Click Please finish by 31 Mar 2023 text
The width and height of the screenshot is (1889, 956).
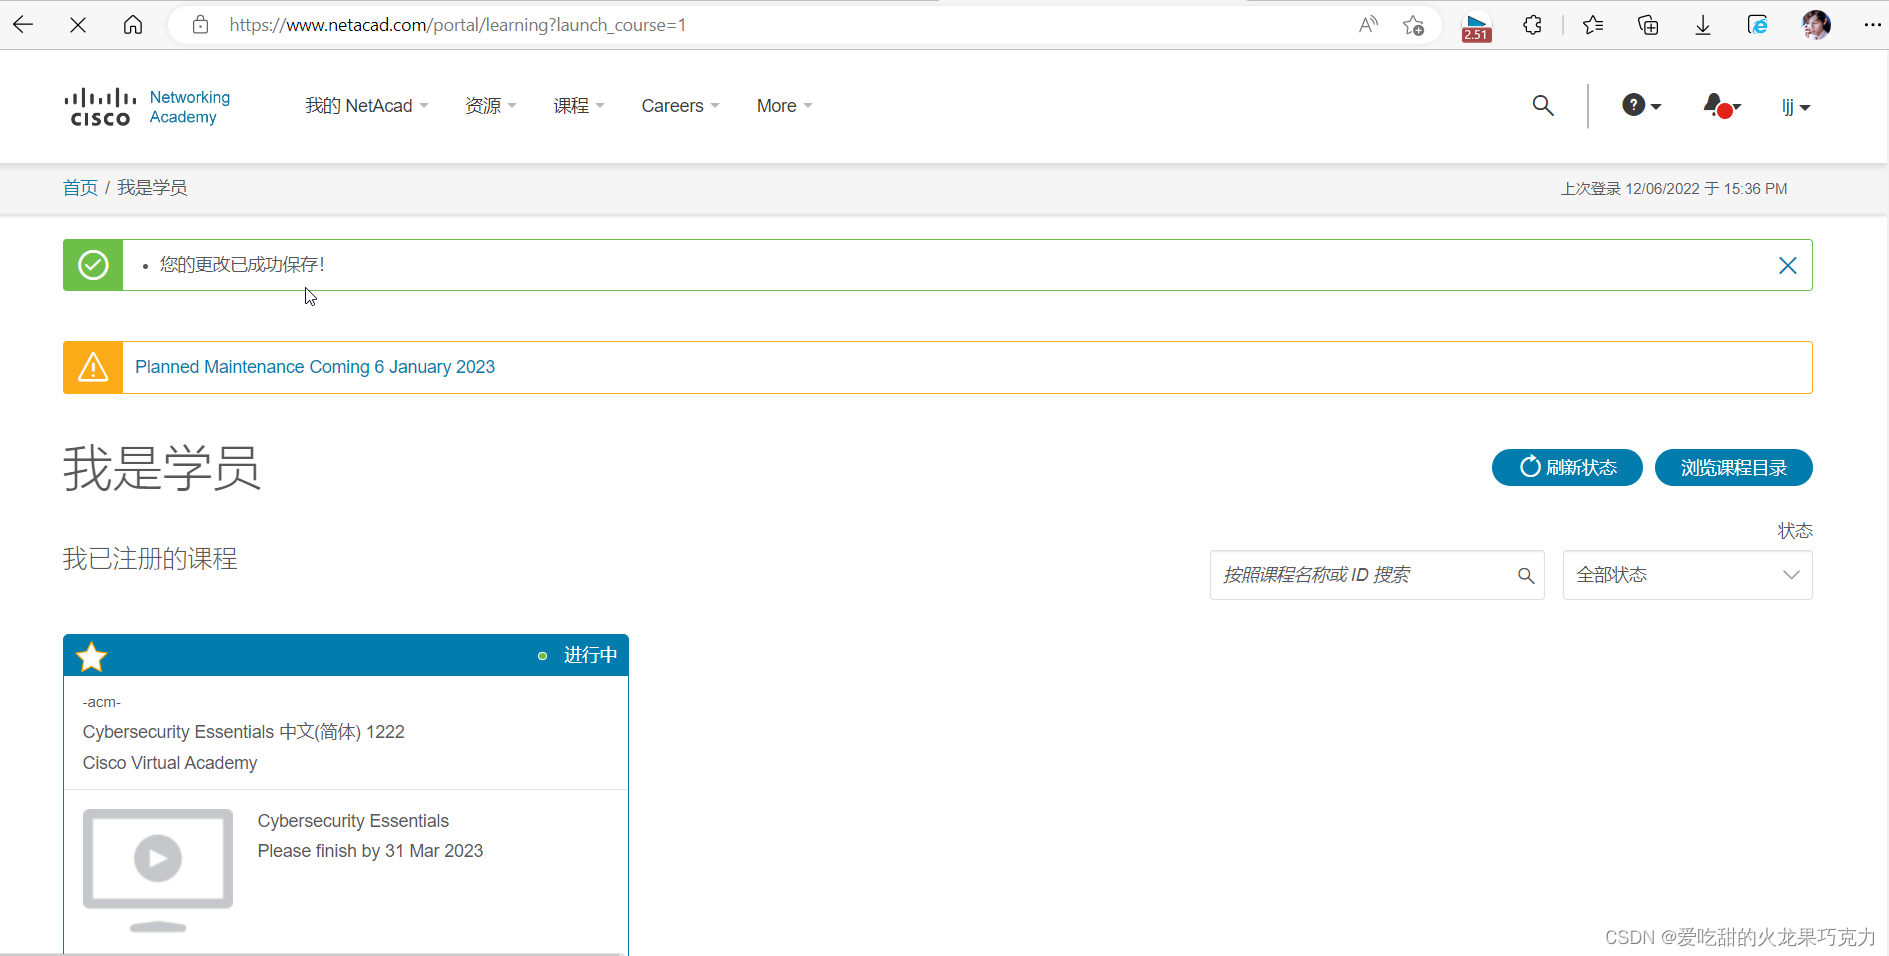pyautogui.click(x=370, y=851)
